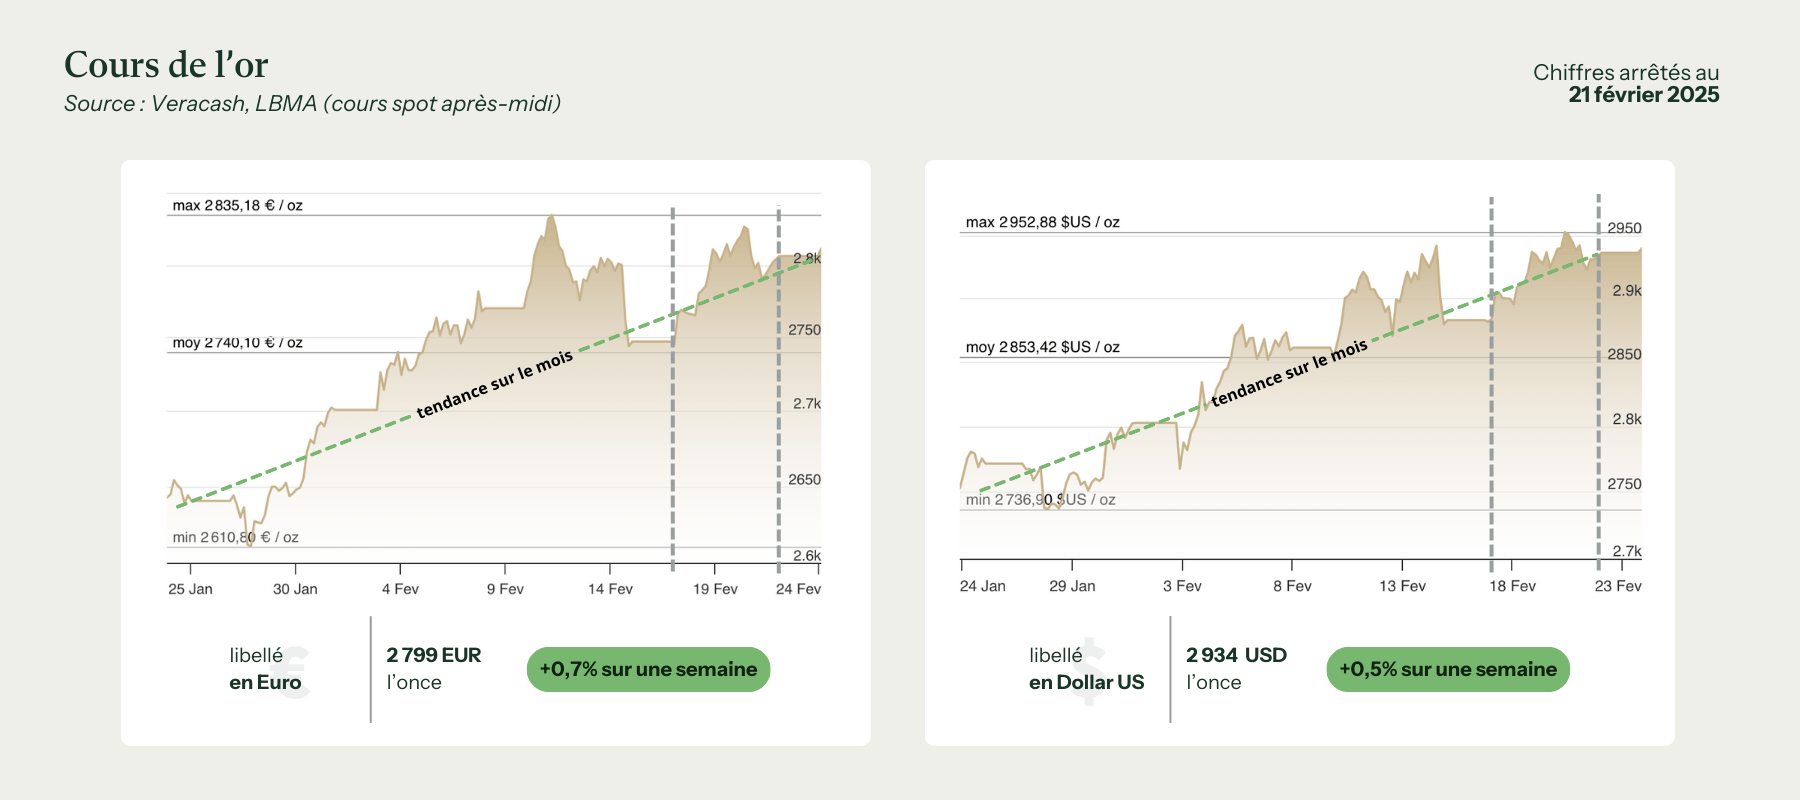Click "l'once" under the '2 799 EUR' price

[414, 682]
